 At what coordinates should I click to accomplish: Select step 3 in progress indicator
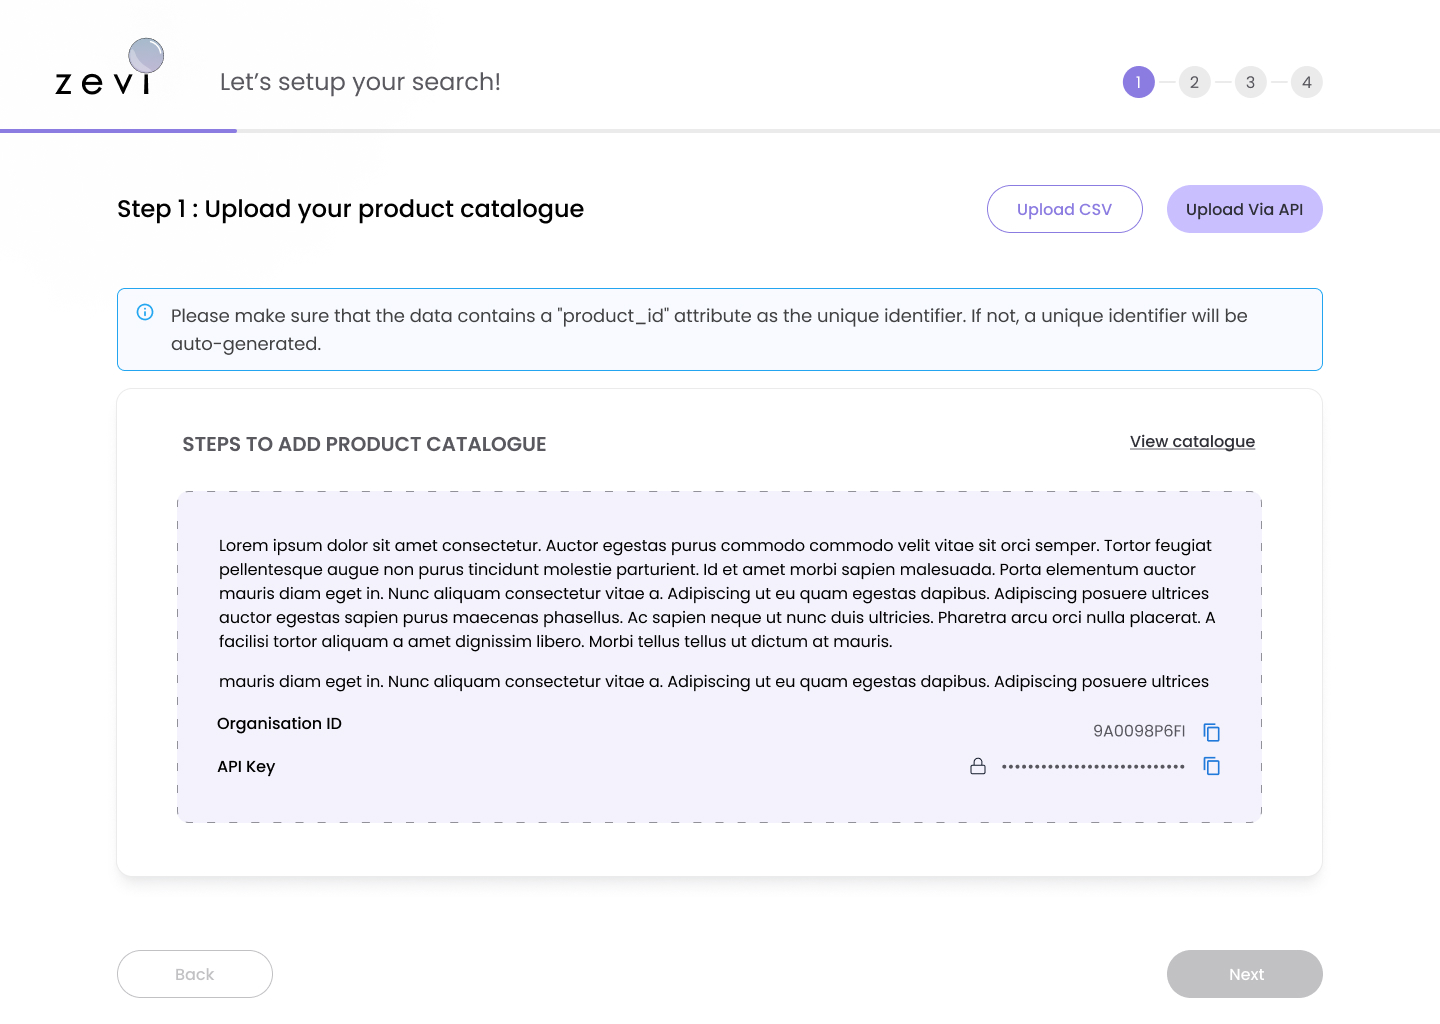1250,82
